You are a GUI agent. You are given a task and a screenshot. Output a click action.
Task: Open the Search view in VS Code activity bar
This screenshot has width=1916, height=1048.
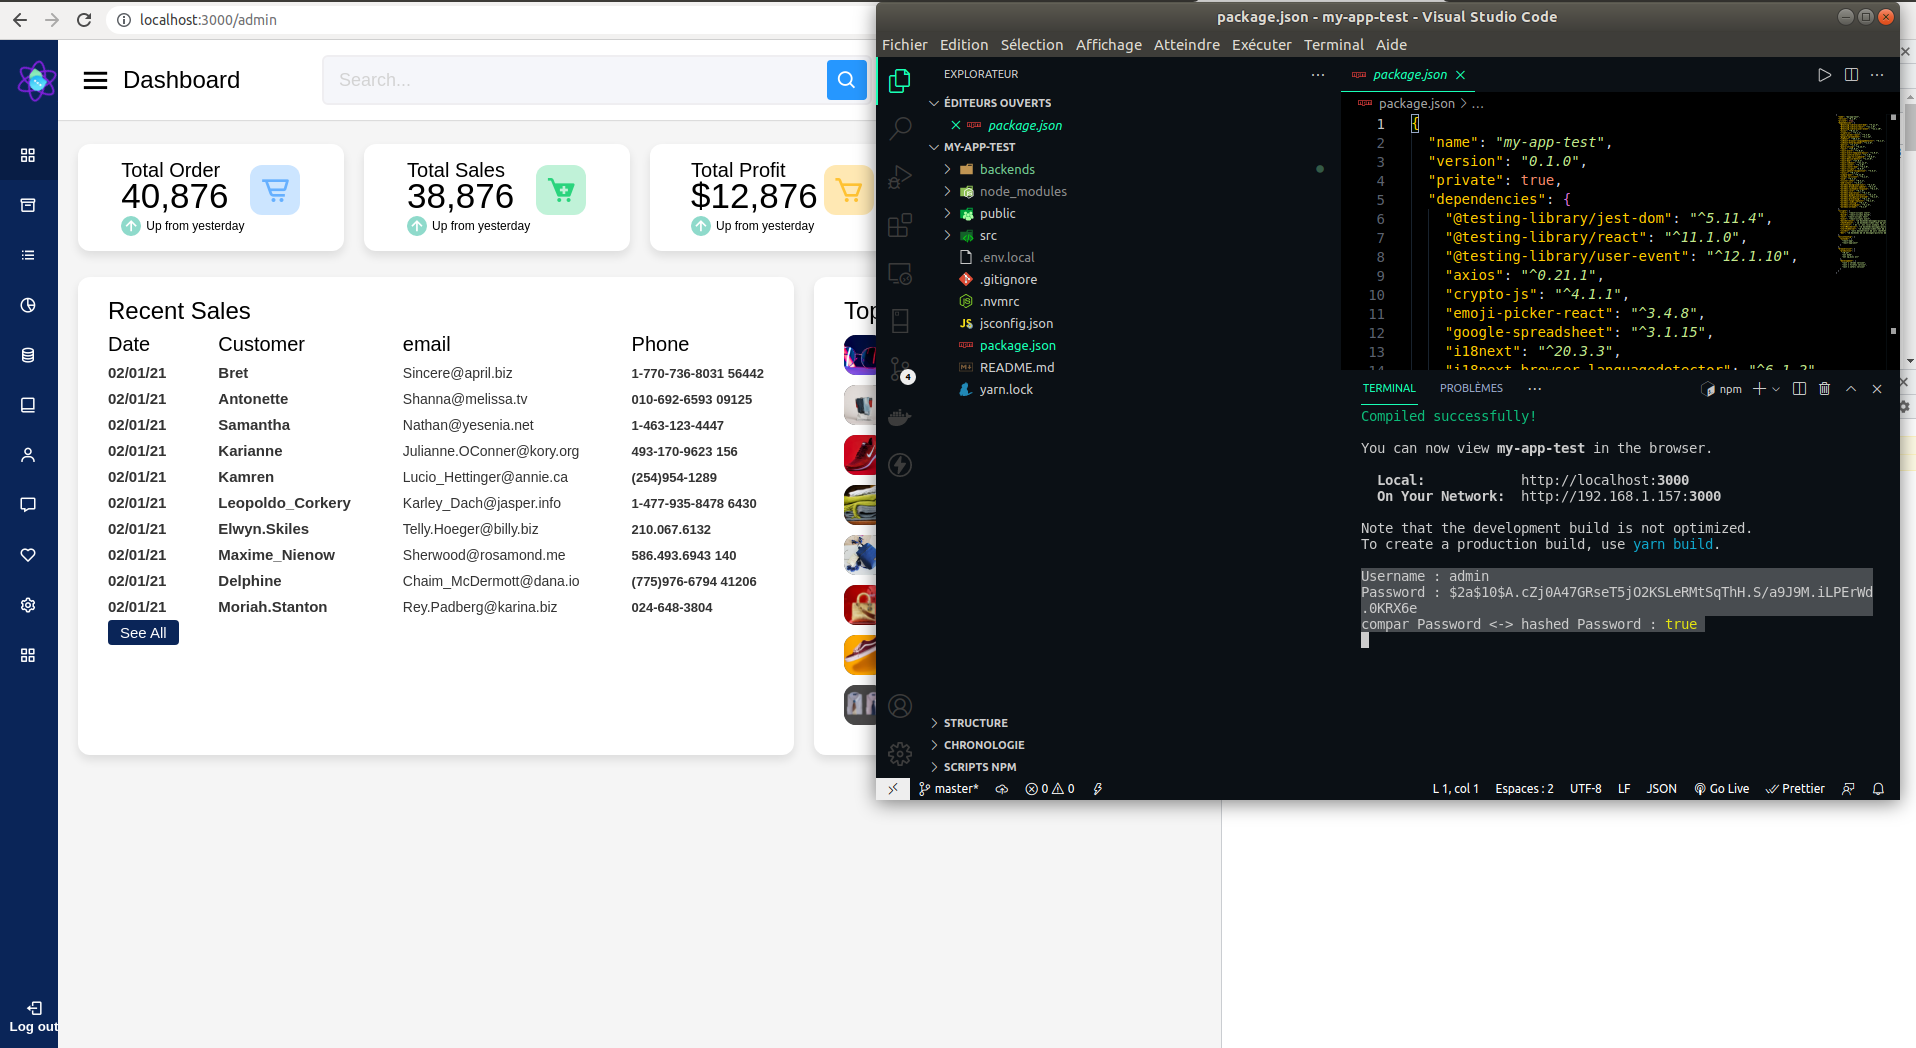(900, 128)
